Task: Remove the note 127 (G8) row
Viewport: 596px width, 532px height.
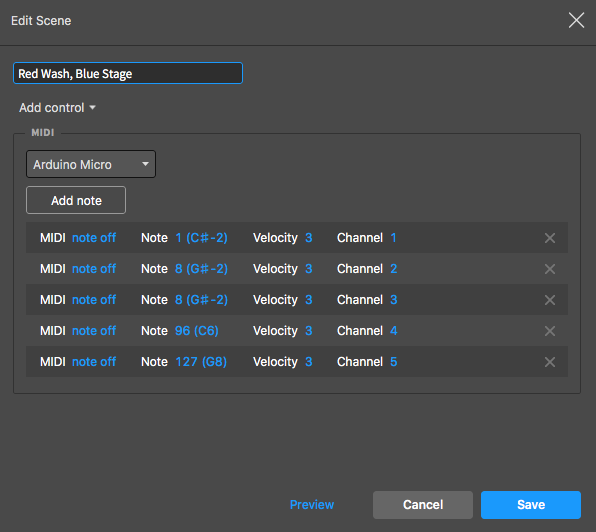Action: pos(550,362)
